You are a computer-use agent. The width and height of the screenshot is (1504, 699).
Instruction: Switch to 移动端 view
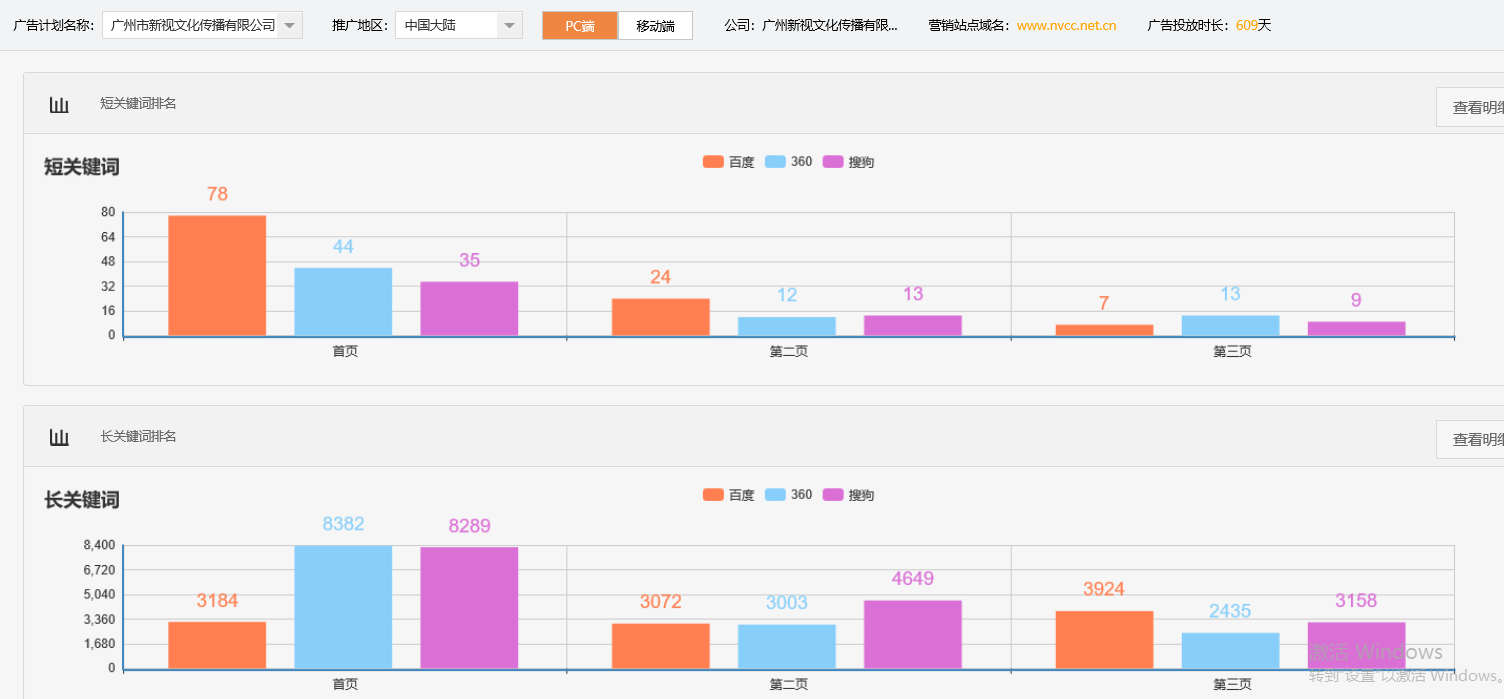[x=655, y=26]
